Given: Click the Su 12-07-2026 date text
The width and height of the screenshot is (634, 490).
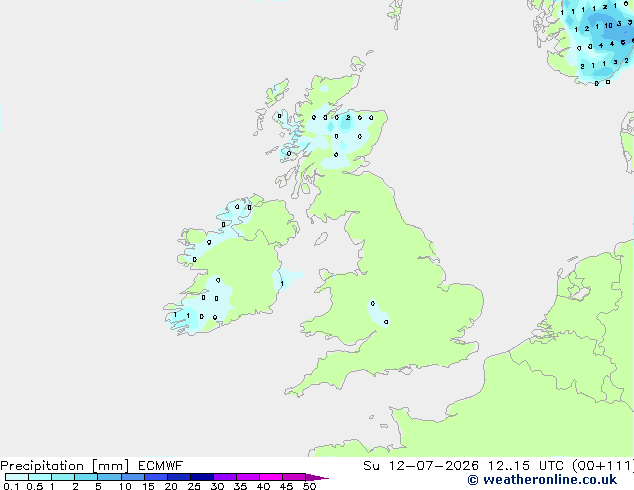Looking at the screenshot, I should coord(421,466).
